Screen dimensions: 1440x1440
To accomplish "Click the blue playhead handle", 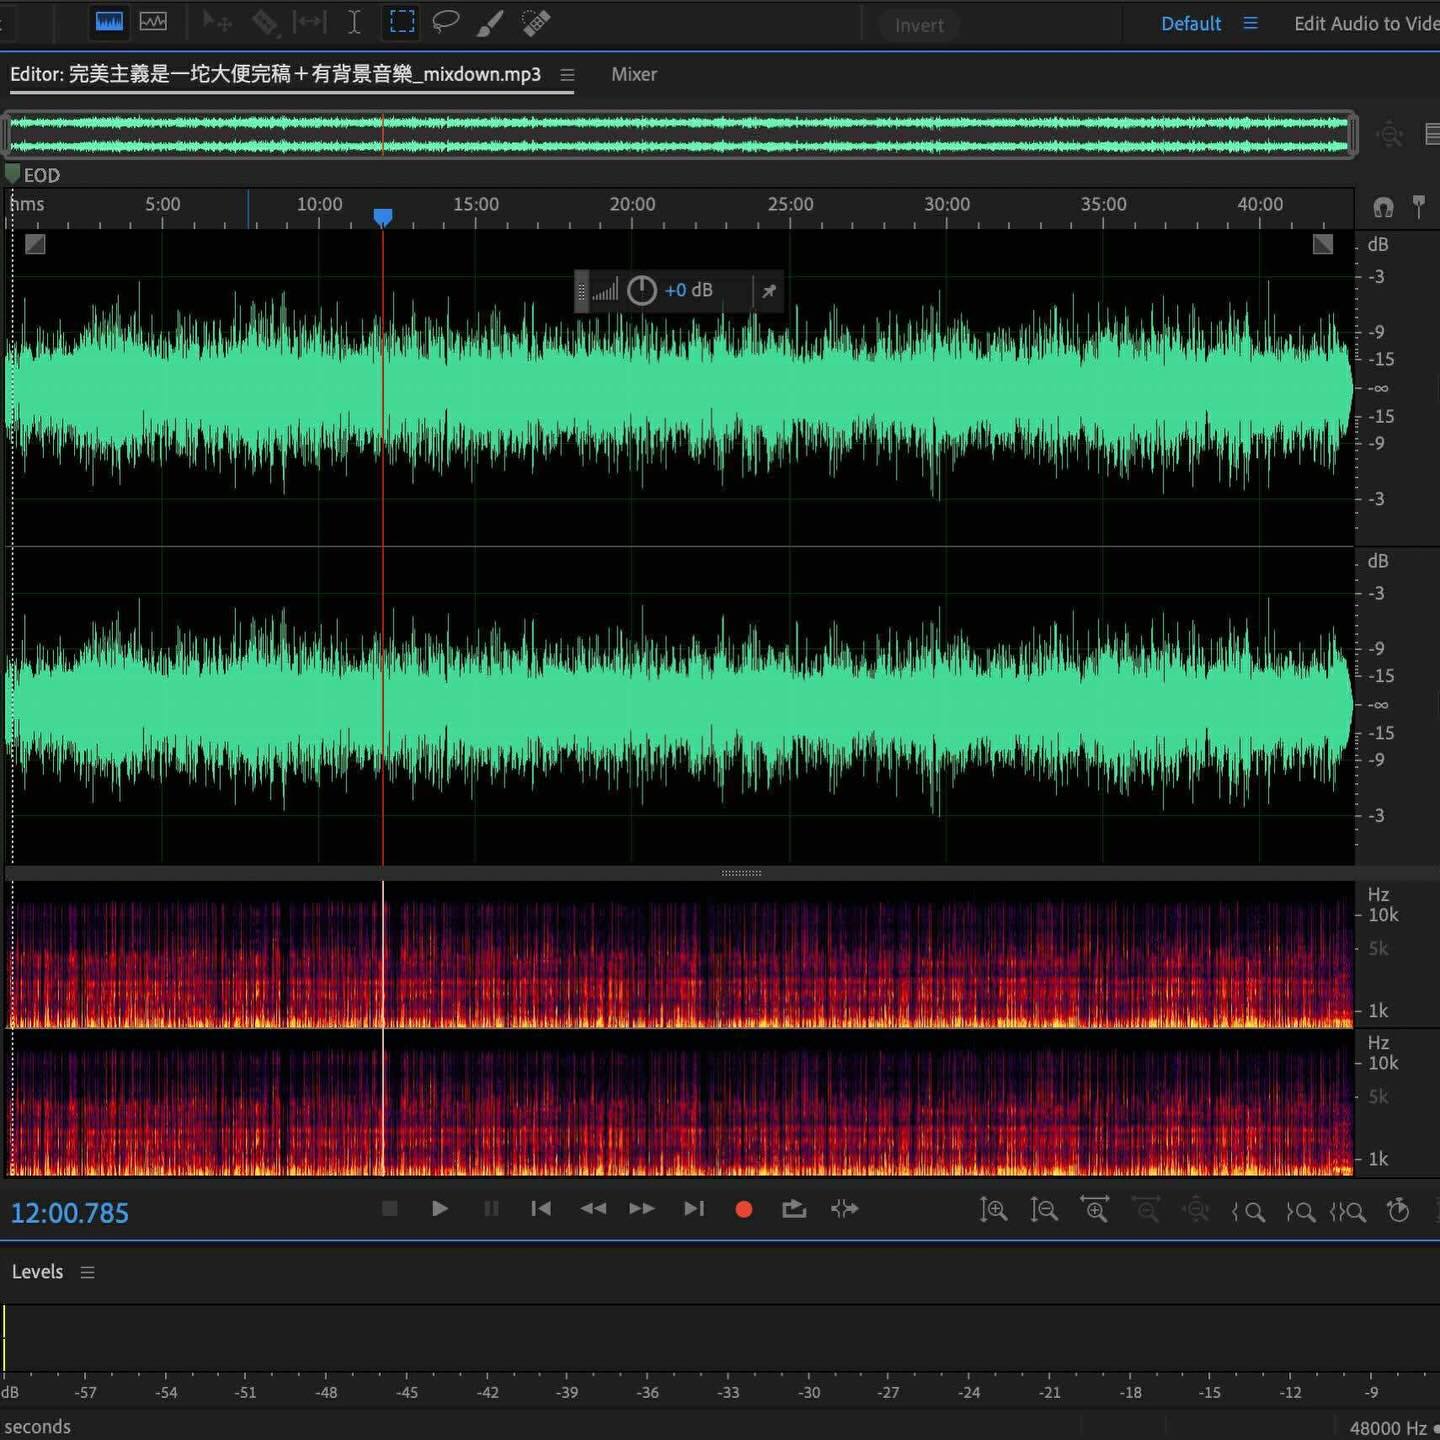I will click(x=383, y=217).
